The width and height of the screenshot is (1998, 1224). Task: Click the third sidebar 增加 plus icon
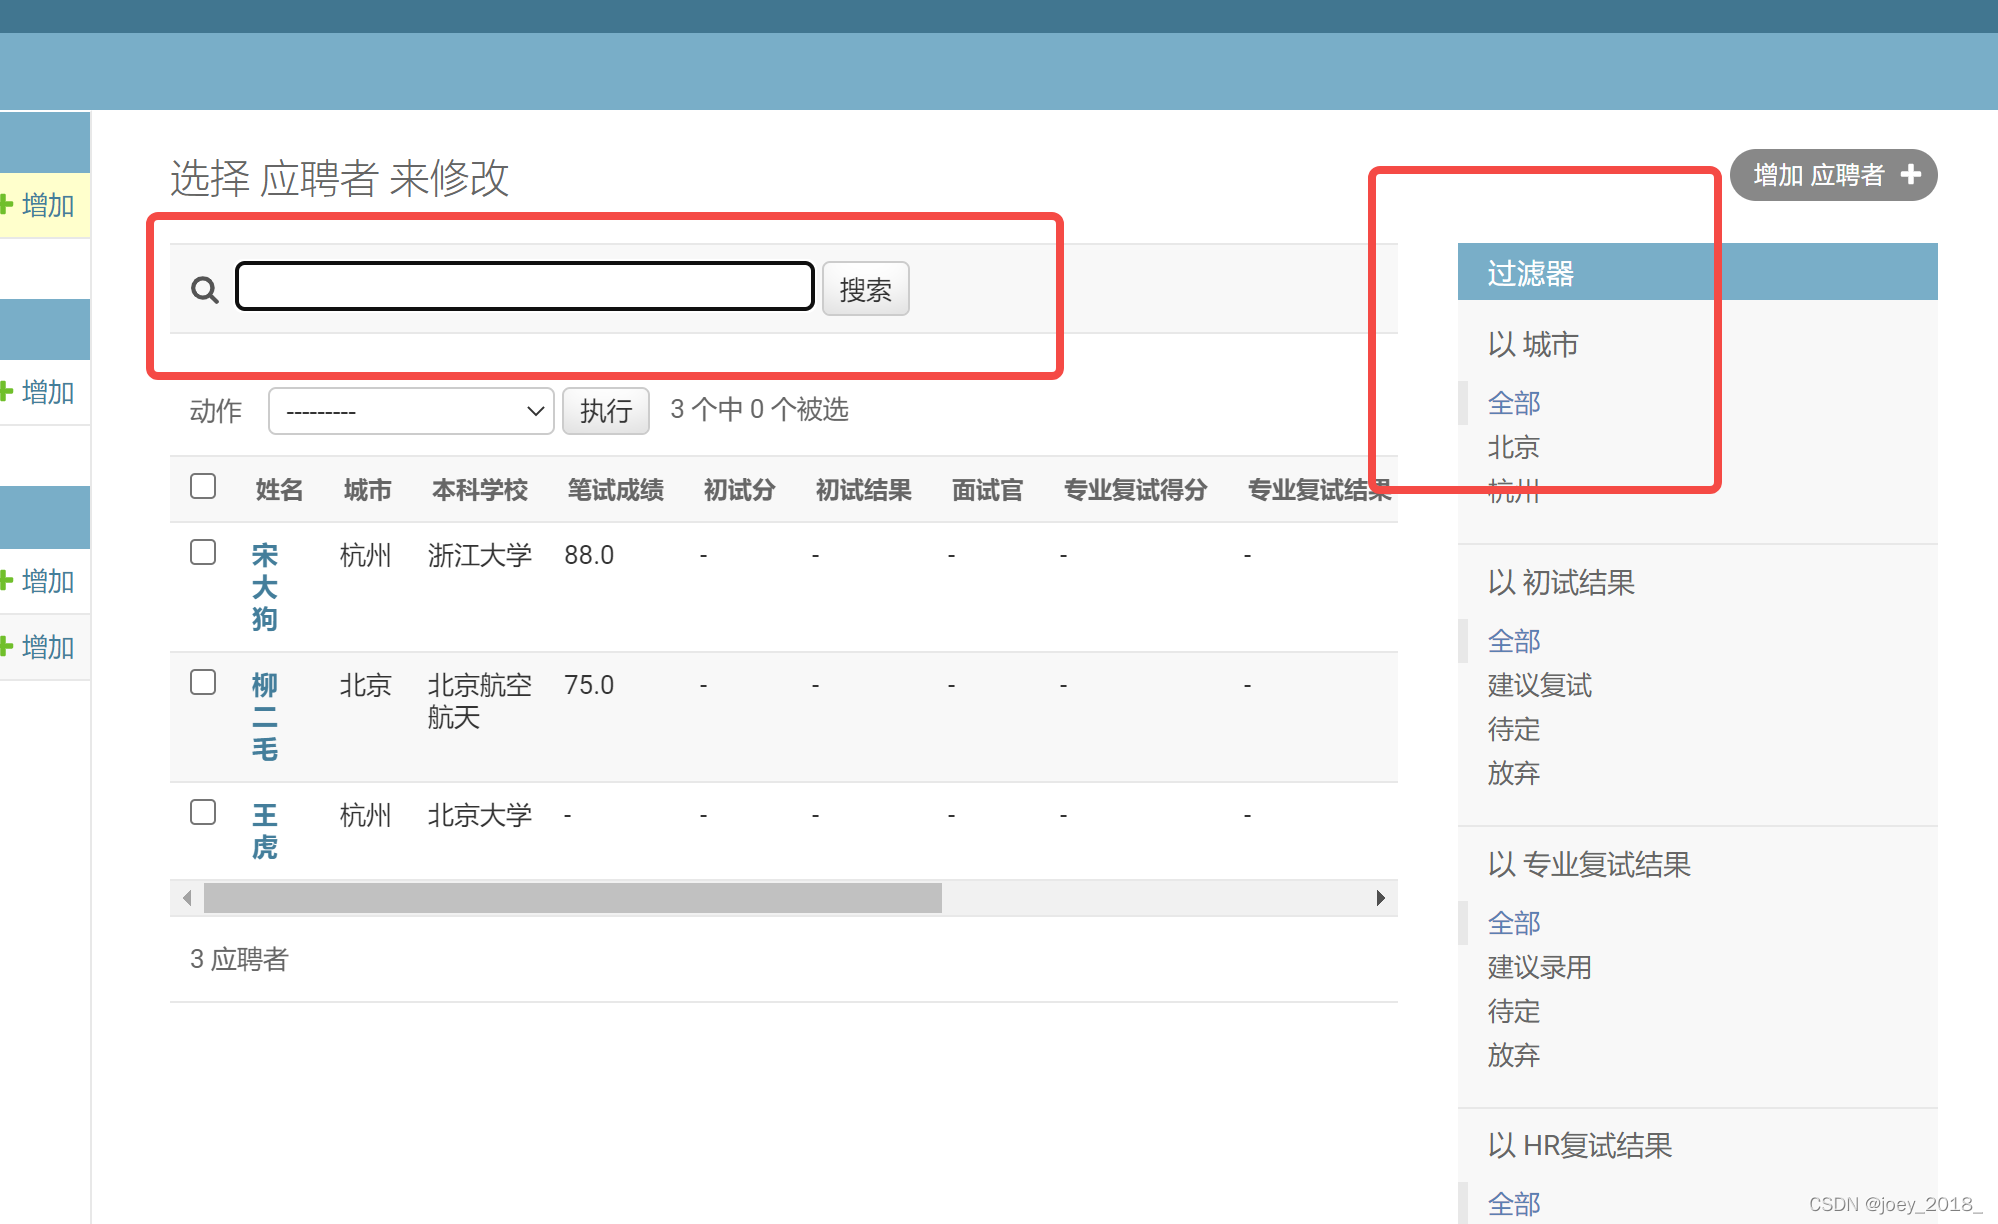click(6, 580)
